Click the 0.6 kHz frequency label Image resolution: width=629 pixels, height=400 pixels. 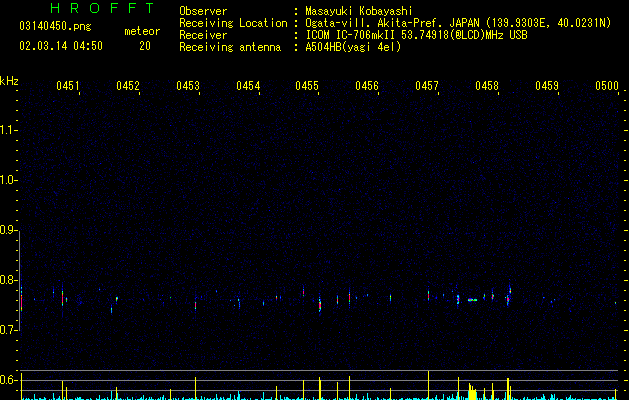[x=8, y=380]
